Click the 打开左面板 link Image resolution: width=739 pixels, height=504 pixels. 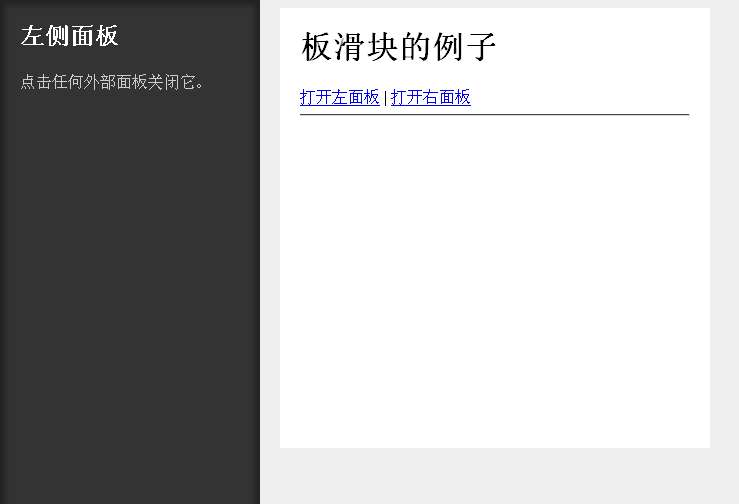[x=340, y=97]
